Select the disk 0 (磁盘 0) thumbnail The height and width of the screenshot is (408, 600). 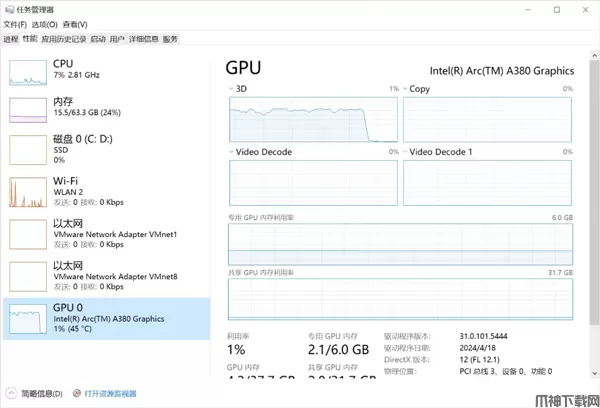click(x=27, y=149)
